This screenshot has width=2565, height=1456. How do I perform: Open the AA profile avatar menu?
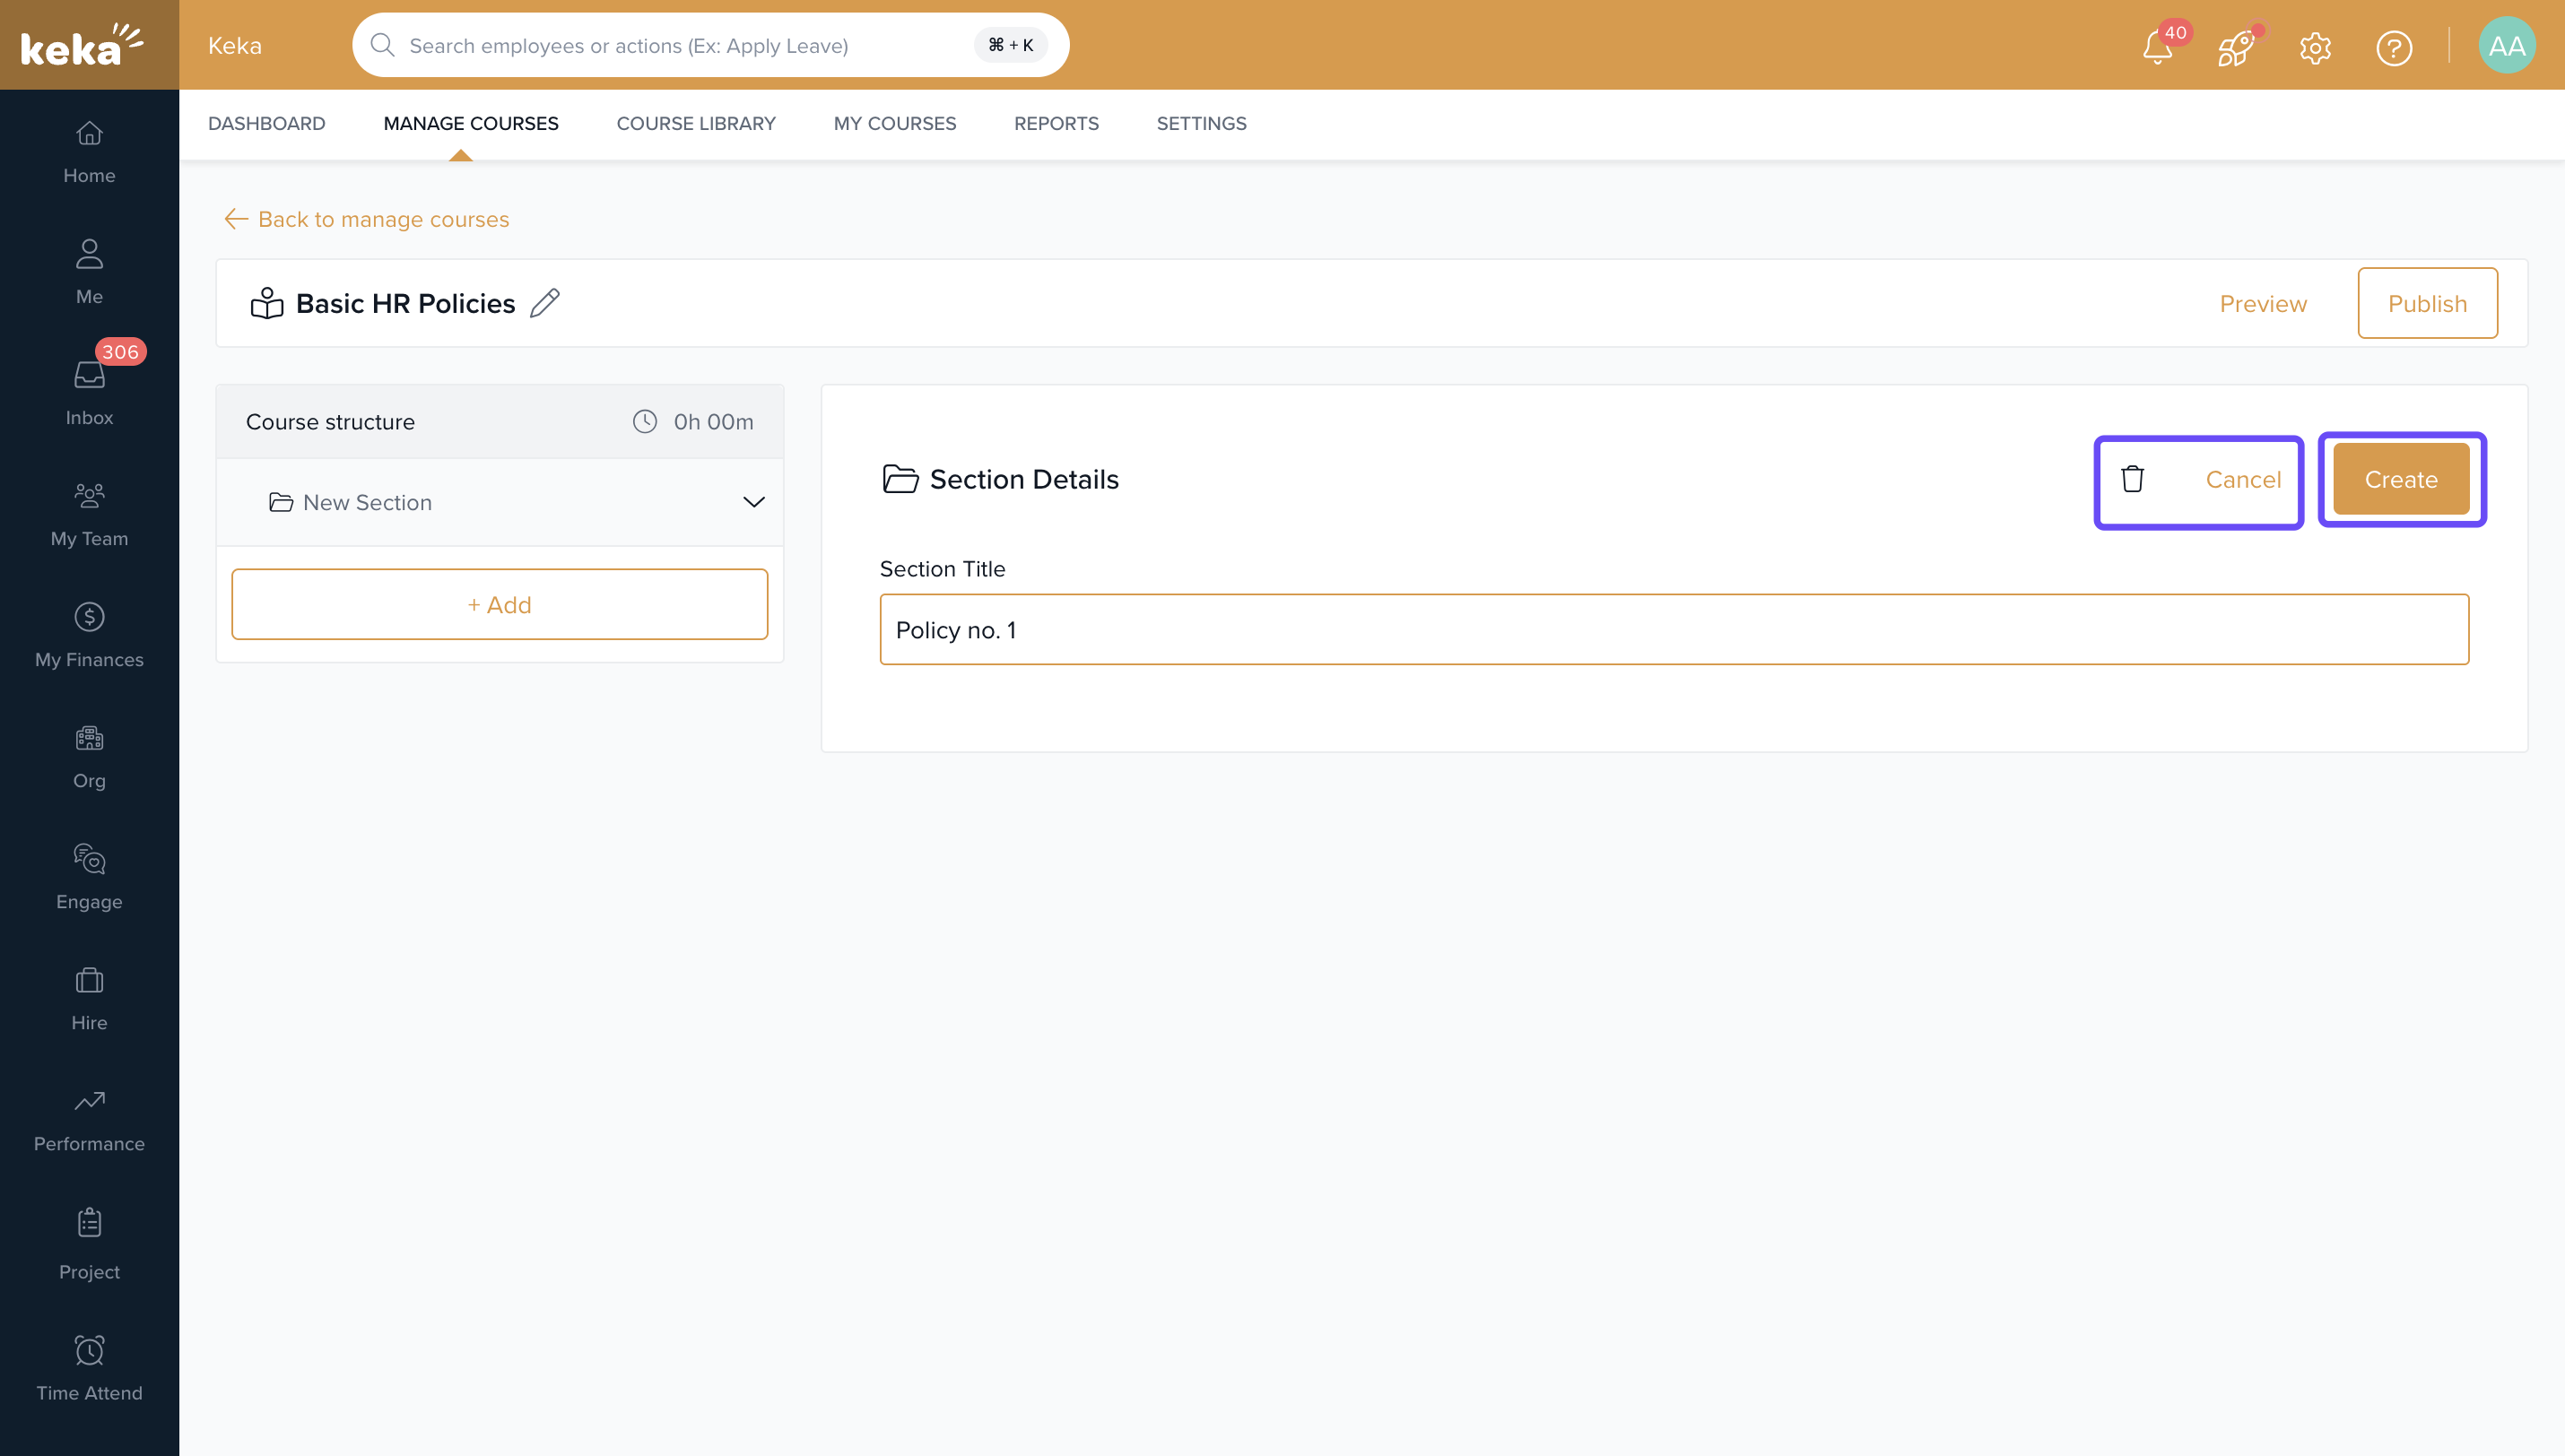[x=2506, y=46]
